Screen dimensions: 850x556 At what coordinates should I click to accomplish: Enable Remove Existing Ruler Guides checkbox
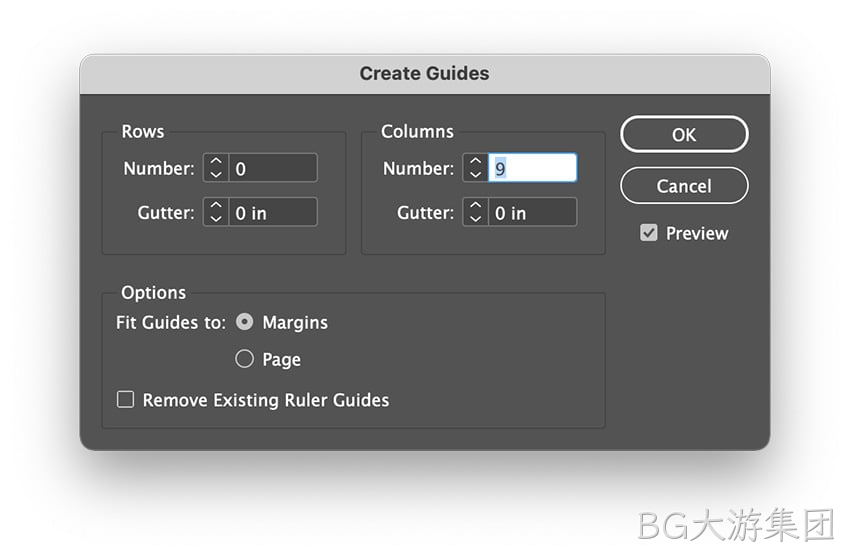(x=125, y=400)
